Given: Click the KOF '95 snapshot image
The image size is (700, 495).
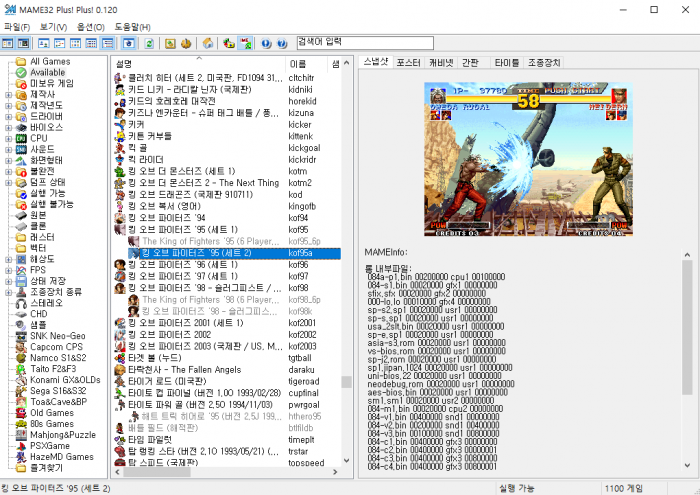Looking at the screenshot, I should tap(528, 159).
